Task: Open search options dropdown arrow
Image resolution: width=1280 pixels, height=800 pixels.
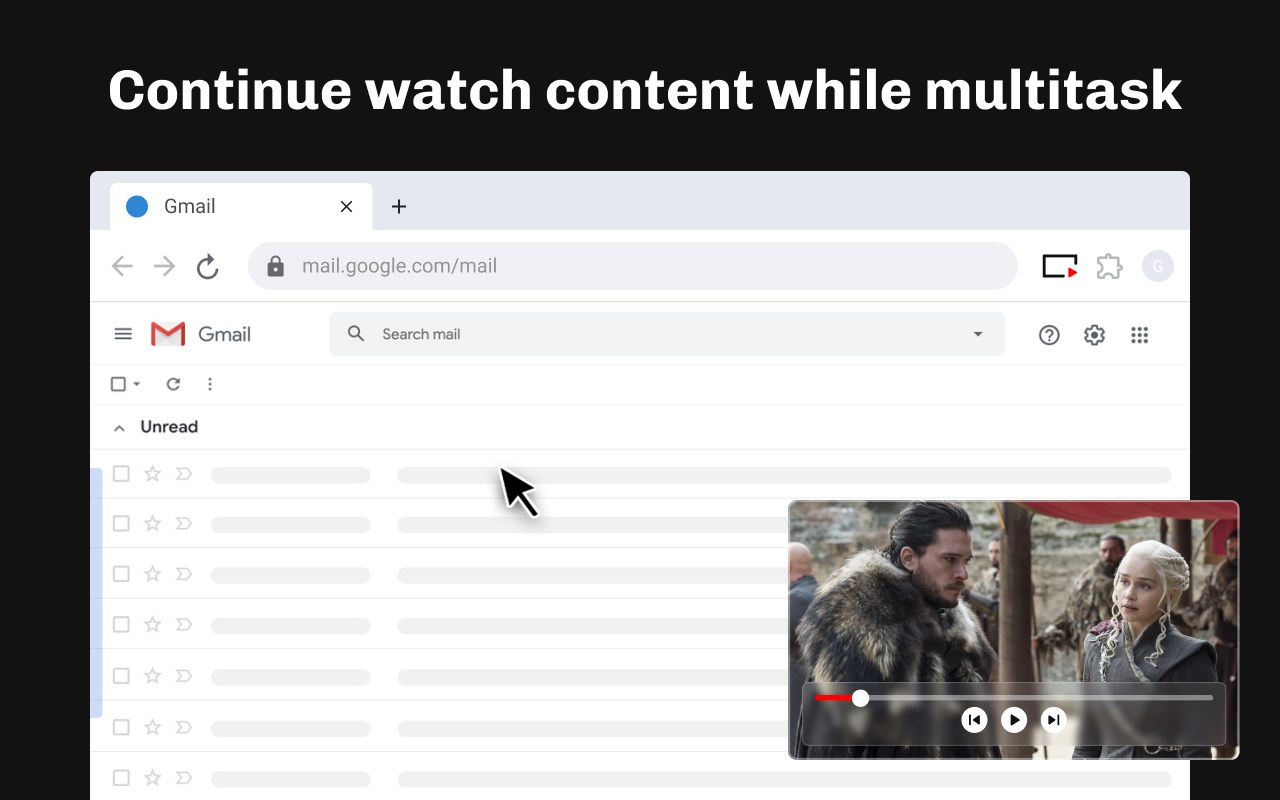Action: click(x=978, y=334)
